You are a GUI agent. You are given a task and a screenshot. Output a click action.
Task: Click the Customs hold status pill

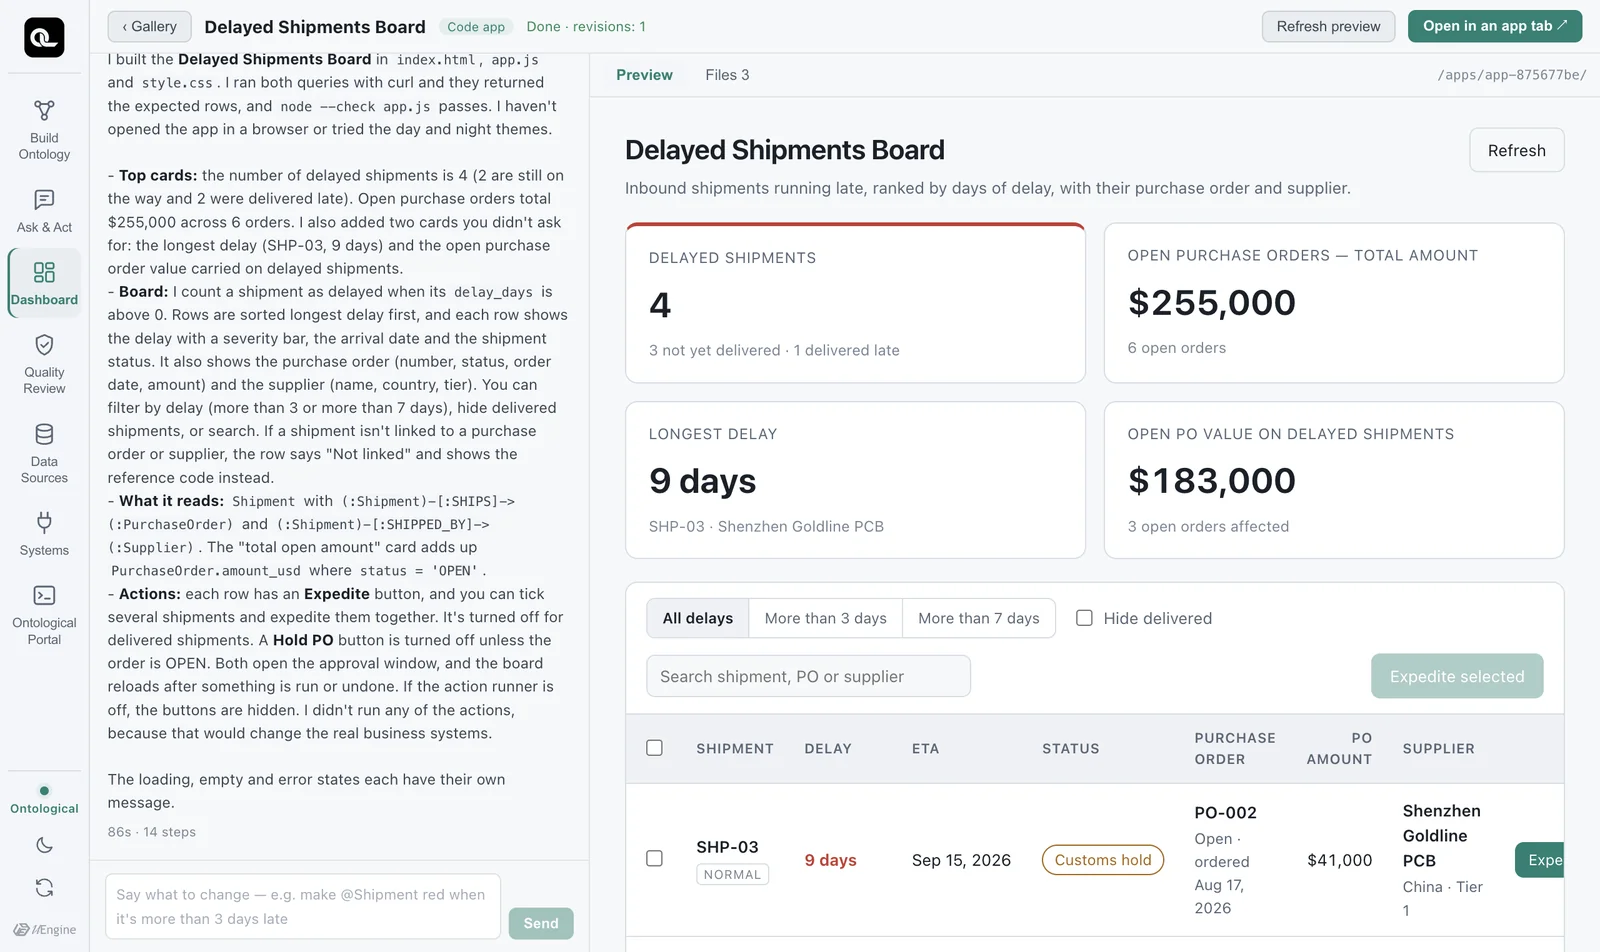[x=1103, y=860]
